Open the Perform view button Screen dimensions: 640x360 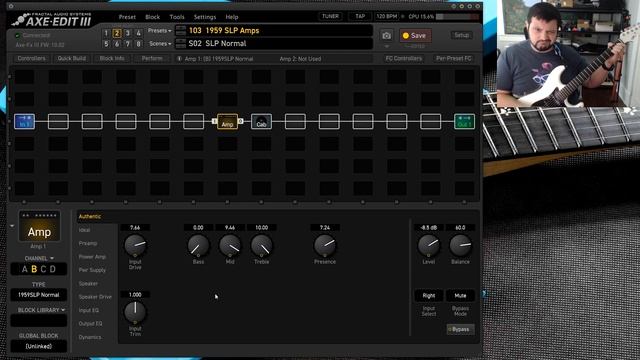tap(152, 59)
